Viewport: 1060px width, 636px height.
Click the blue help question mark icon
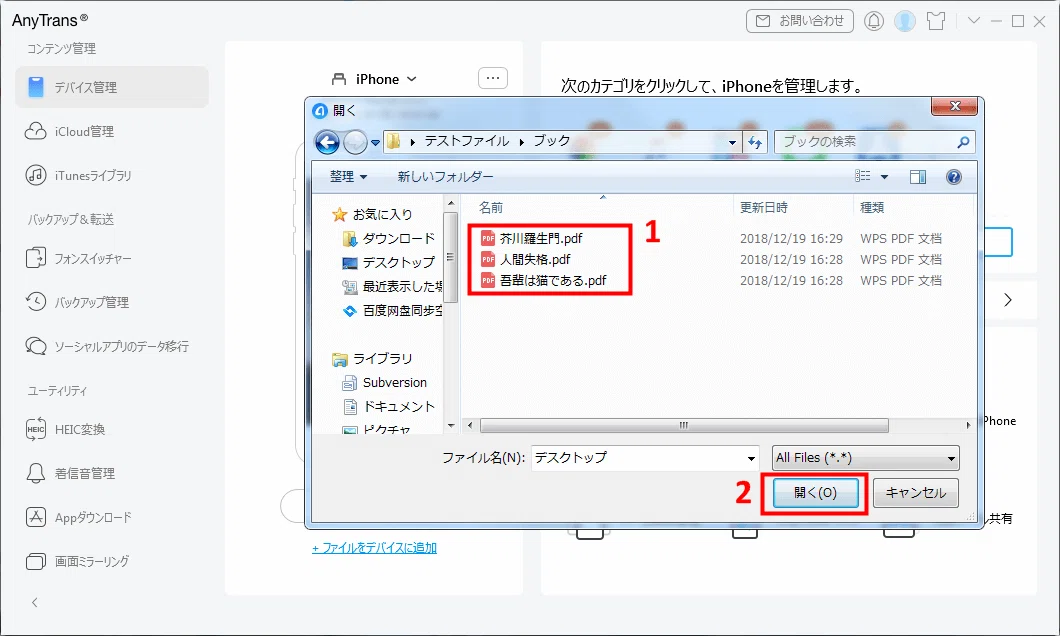pyautogui.click(x=954, y=177)
